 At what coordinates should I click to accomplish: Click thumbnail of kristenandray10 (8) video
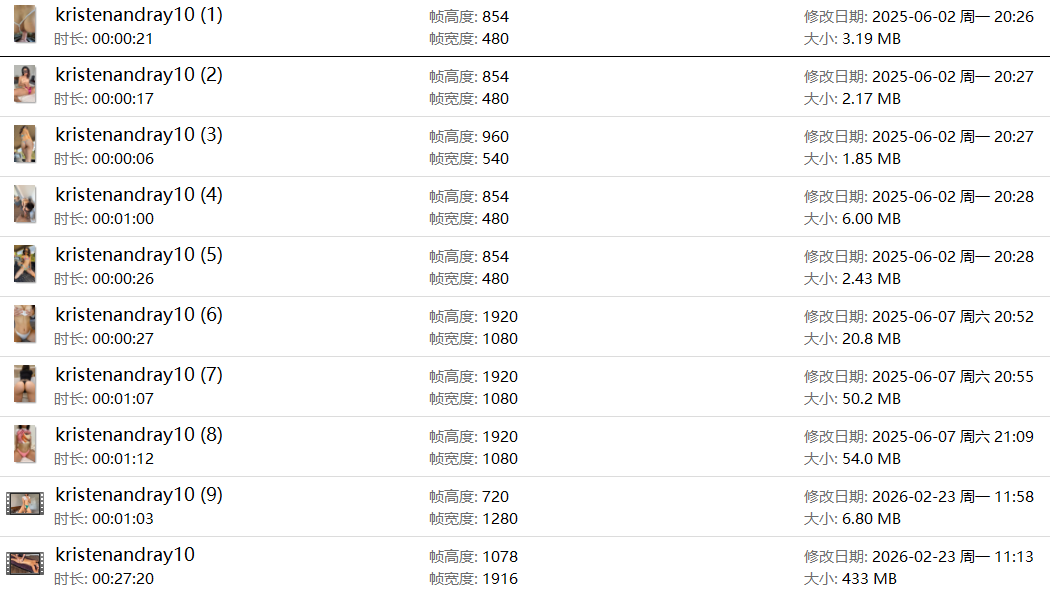25,444
